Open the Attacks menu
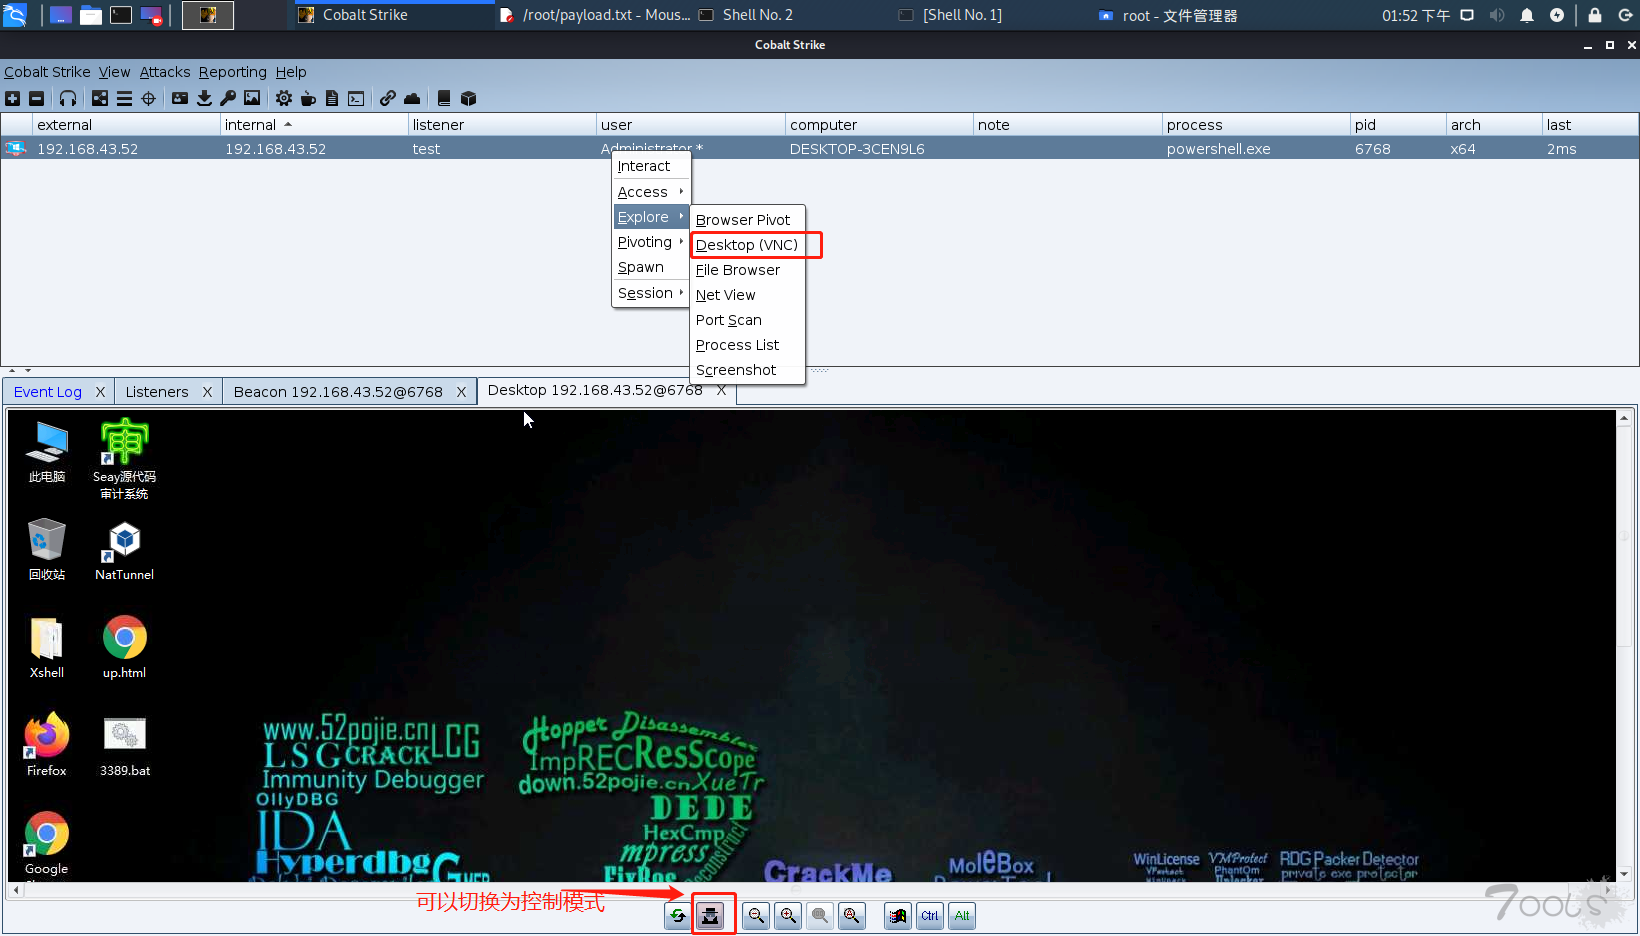 (165, 72)
